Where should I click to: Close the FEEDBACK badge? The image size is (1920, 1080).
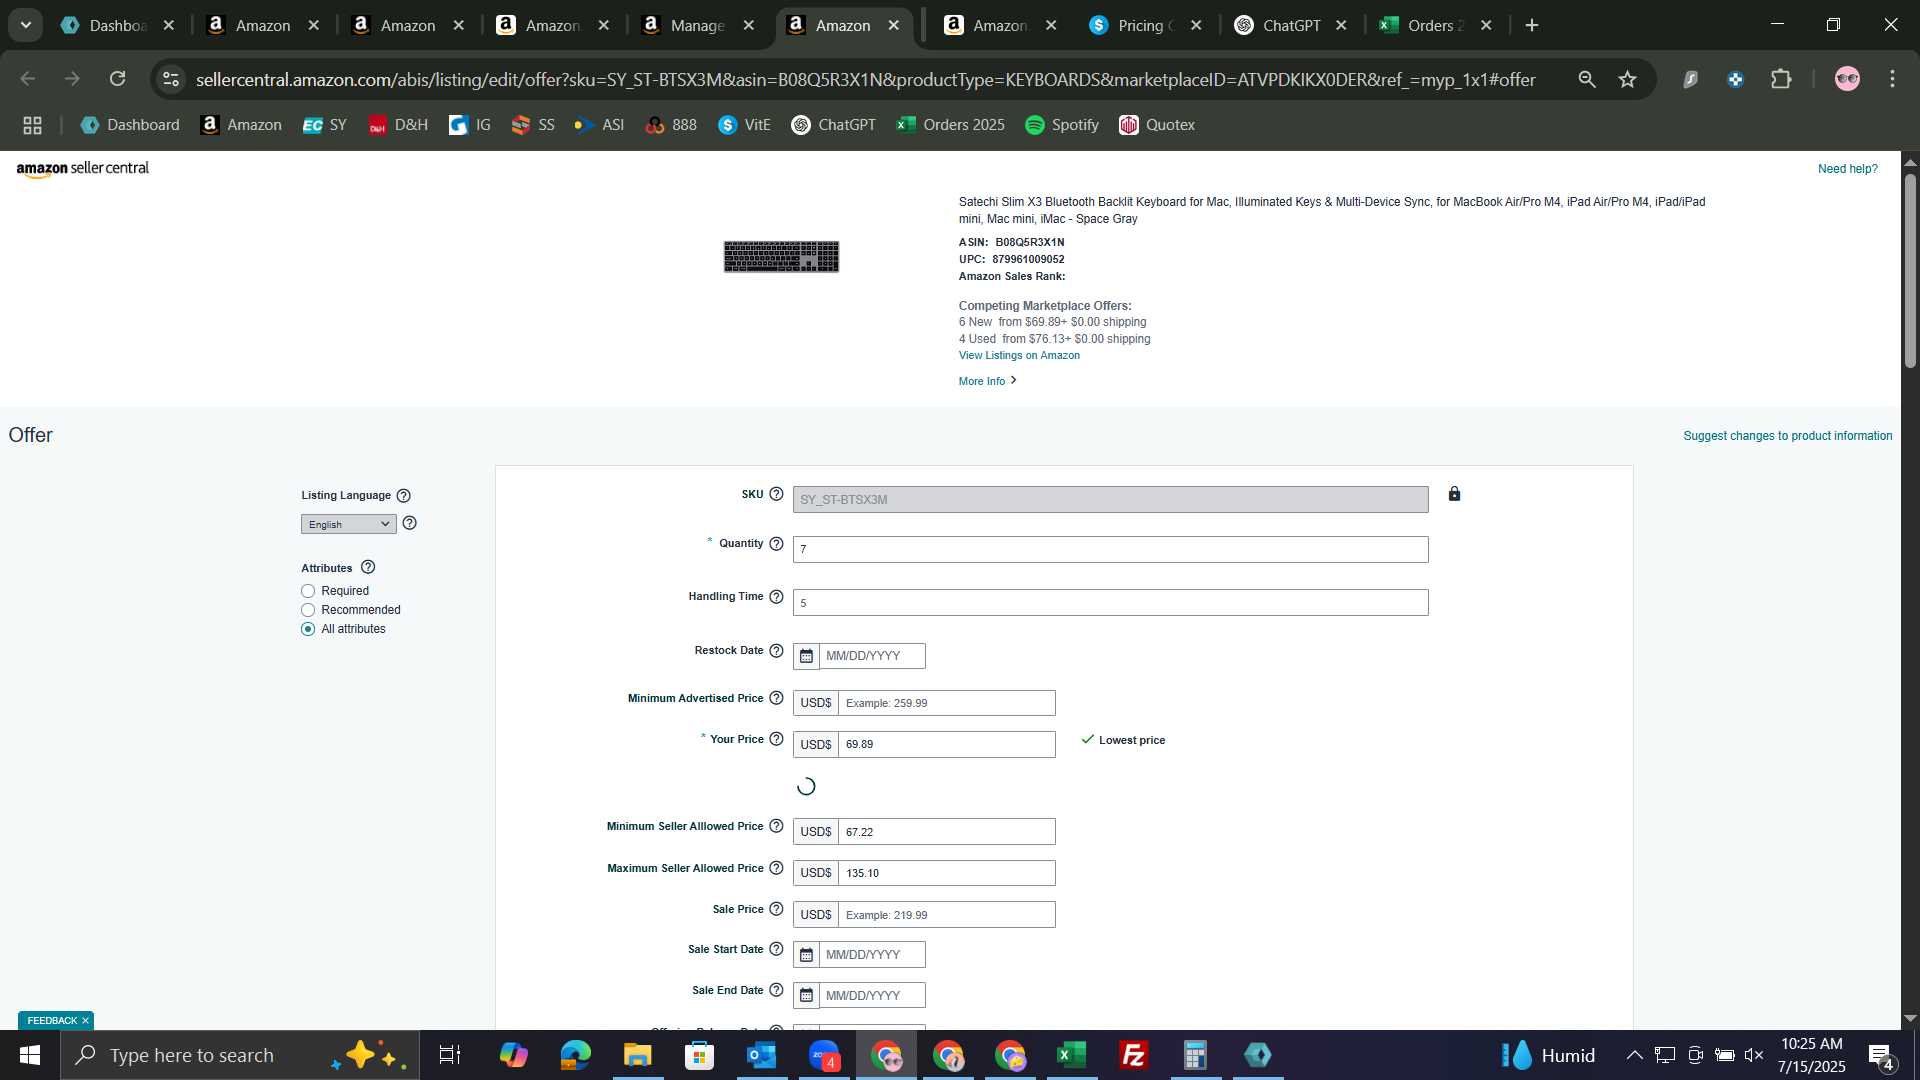[86, 1021]
